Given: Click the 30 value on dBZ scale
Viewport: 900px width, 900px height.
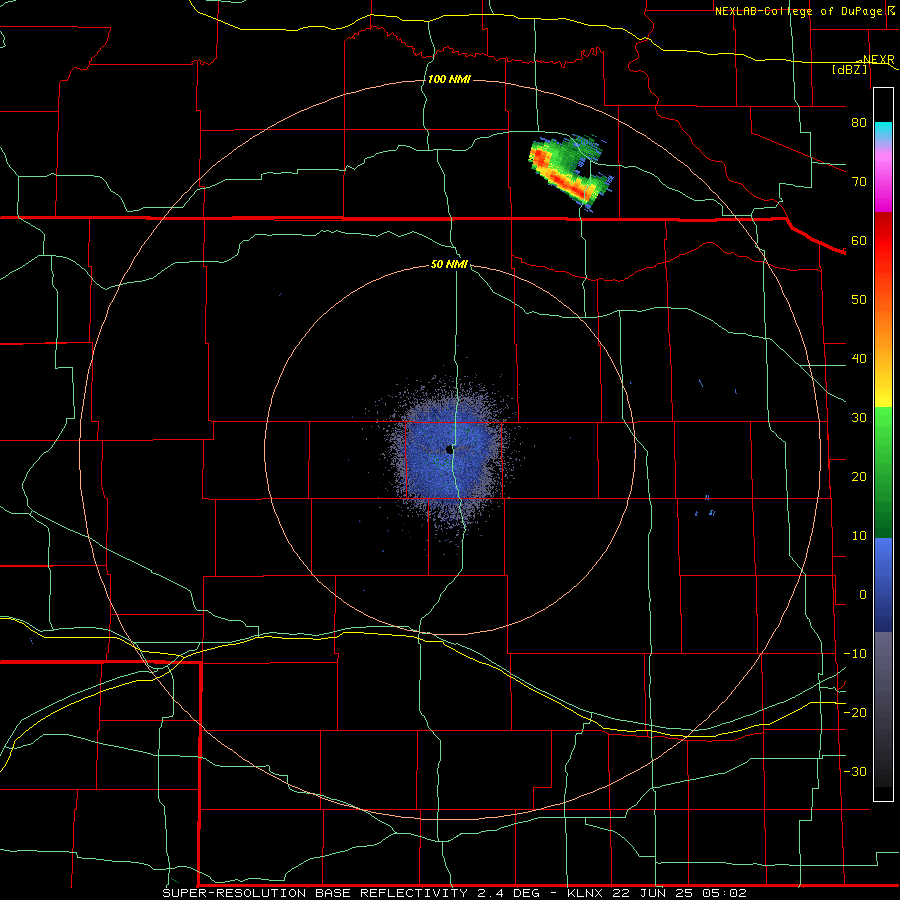Looking at the screenshot, I should pyautogui.click(x=859, y=418).
